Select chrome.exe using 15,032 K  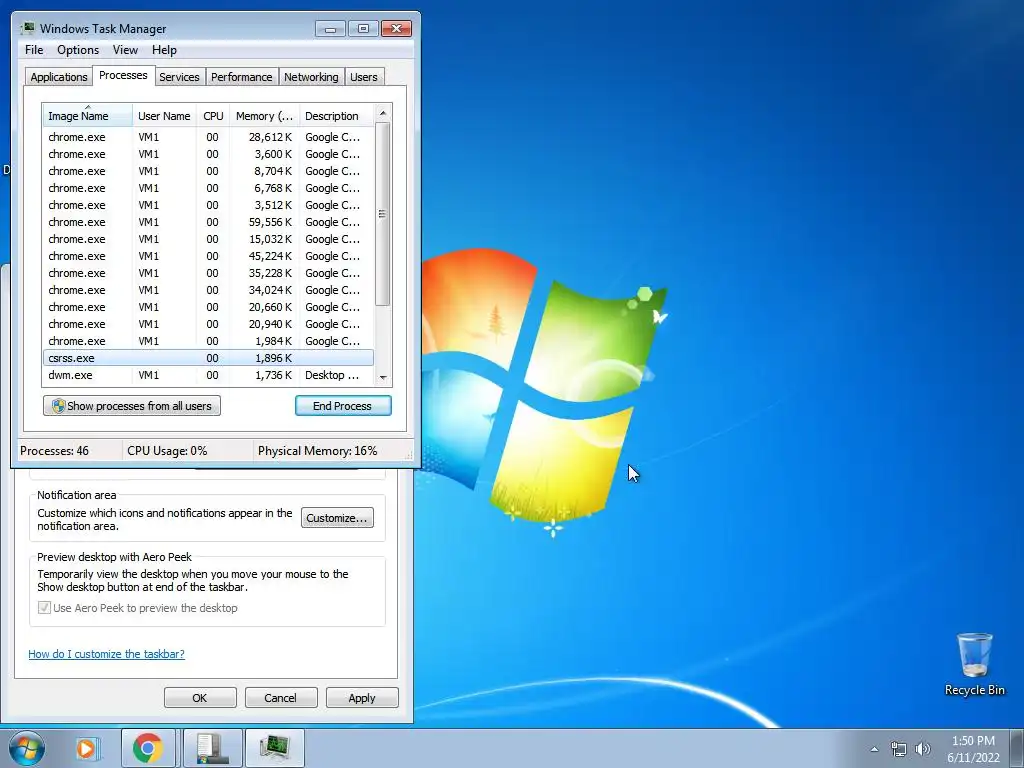point(208,239)
